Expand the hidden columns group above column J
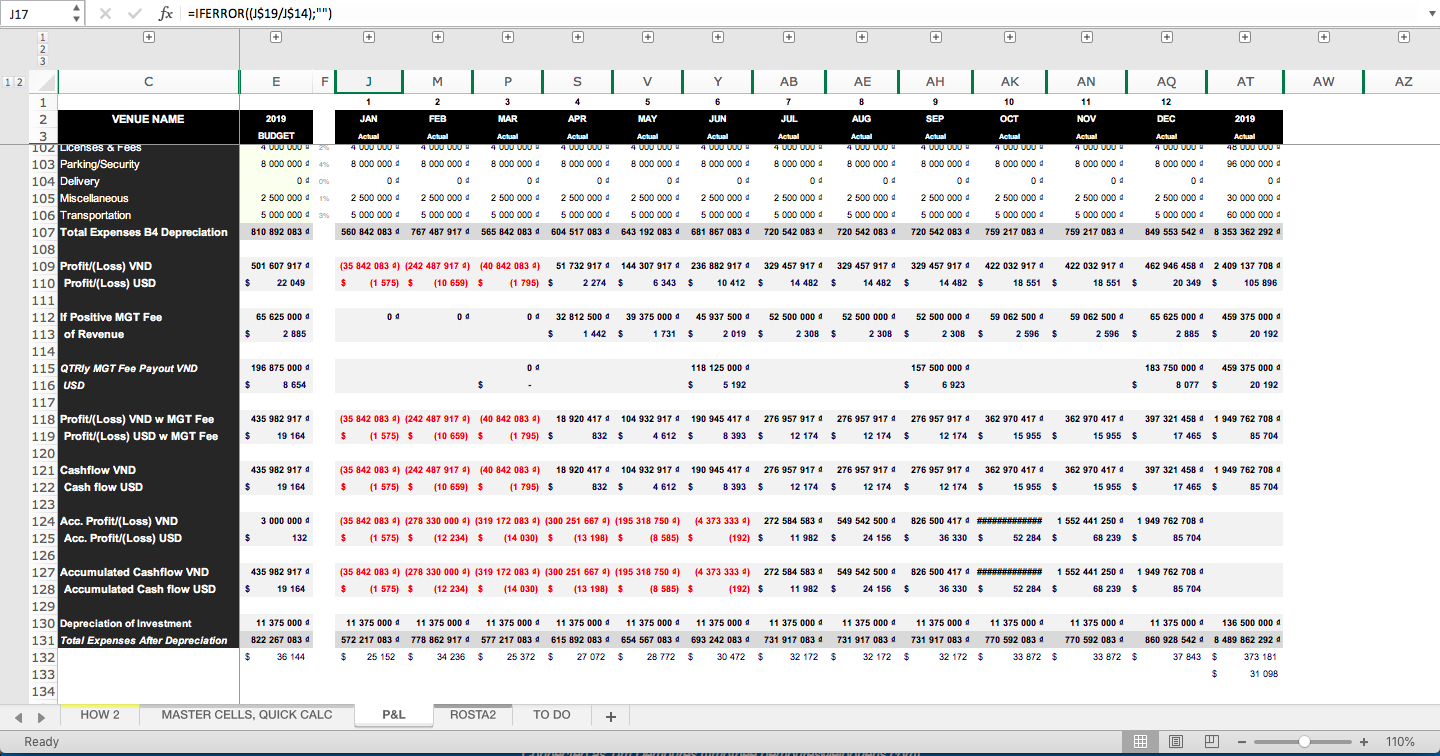This screenshot has height=756, width=1440. click(x=368, y=37)
